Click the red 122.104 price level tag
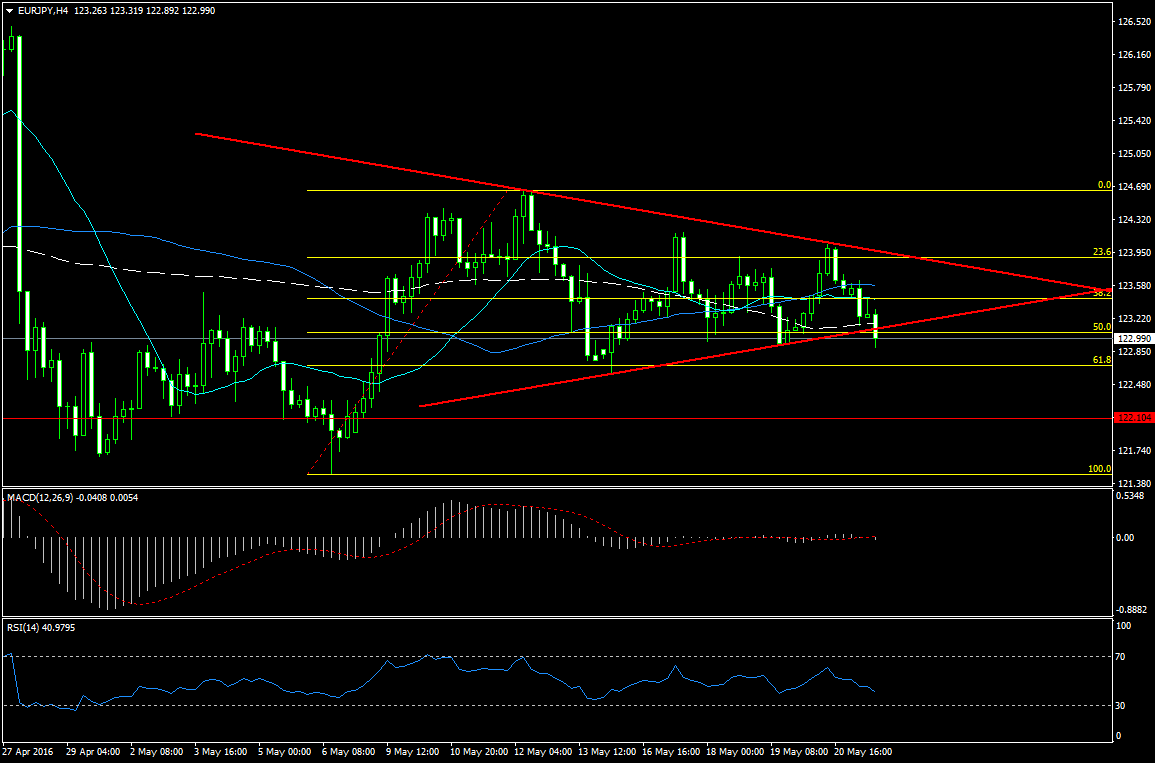Screen dimensions: 1155x763 pyautogui.click(x=1134, y=418)
